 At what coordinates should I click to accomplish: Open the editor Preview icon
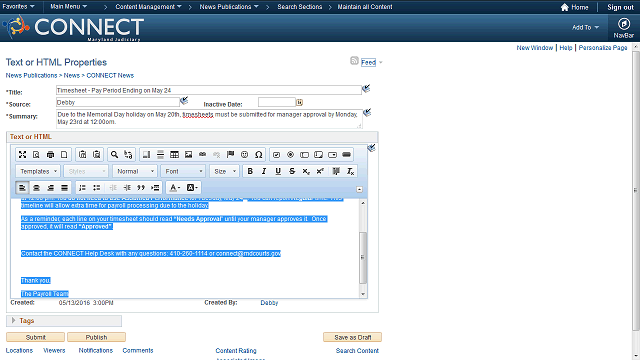pos(36,155)
